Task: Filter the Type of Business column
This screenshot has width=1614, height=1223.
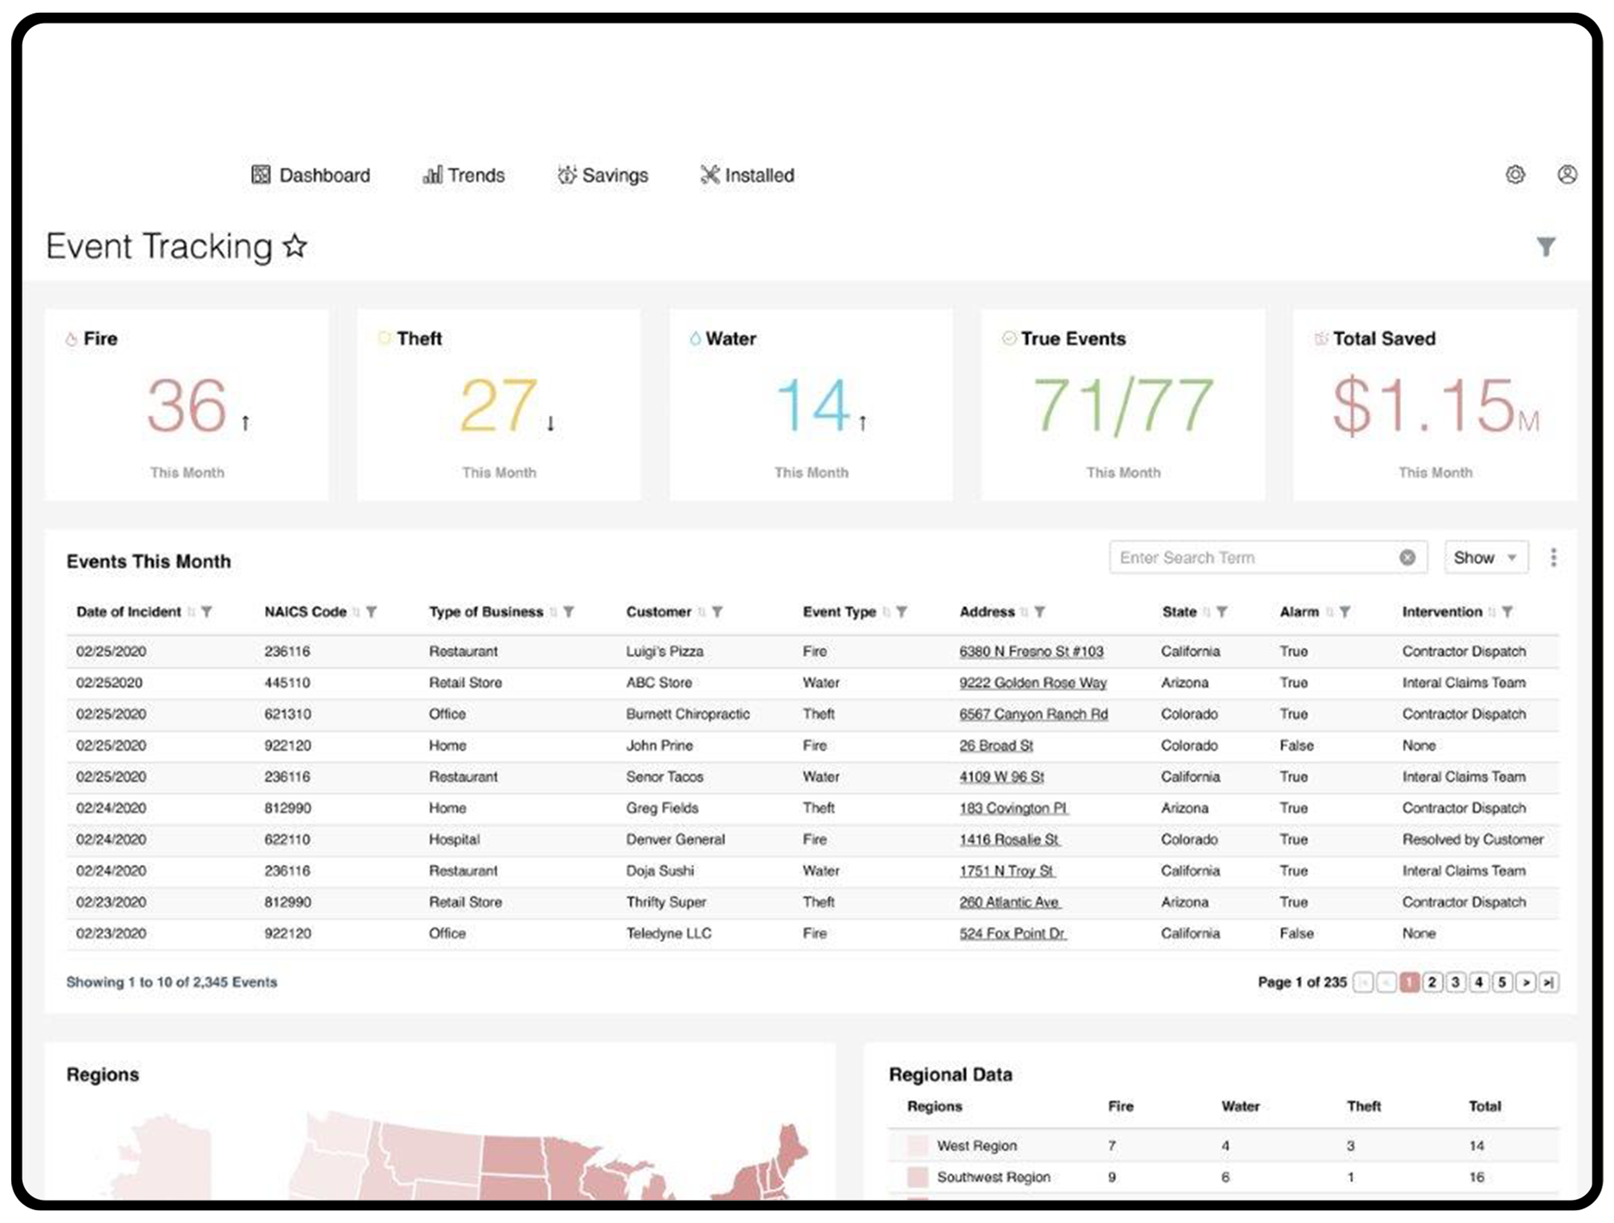Action: [x=568, y=612]
